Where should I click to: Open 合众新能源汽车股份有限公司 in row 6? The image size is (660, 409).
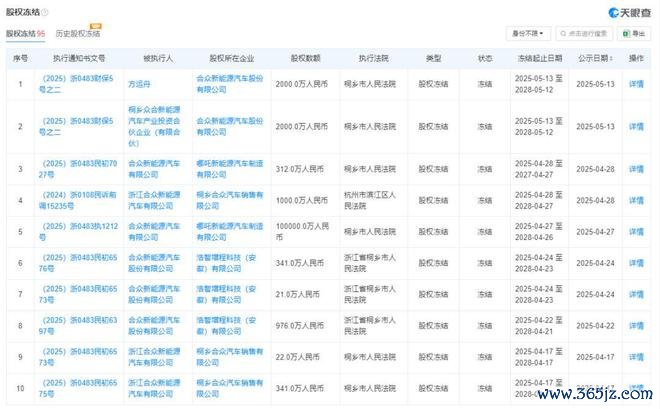(x=154, y=263)
